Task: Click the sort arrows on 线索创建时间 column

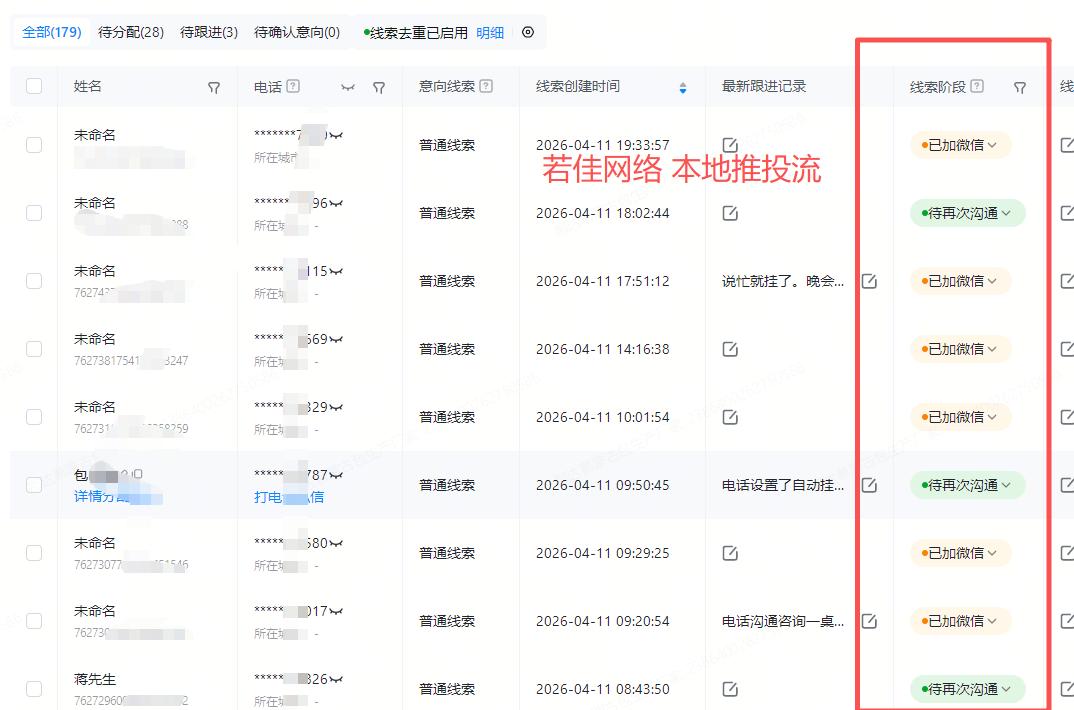Action: point(683,87)
